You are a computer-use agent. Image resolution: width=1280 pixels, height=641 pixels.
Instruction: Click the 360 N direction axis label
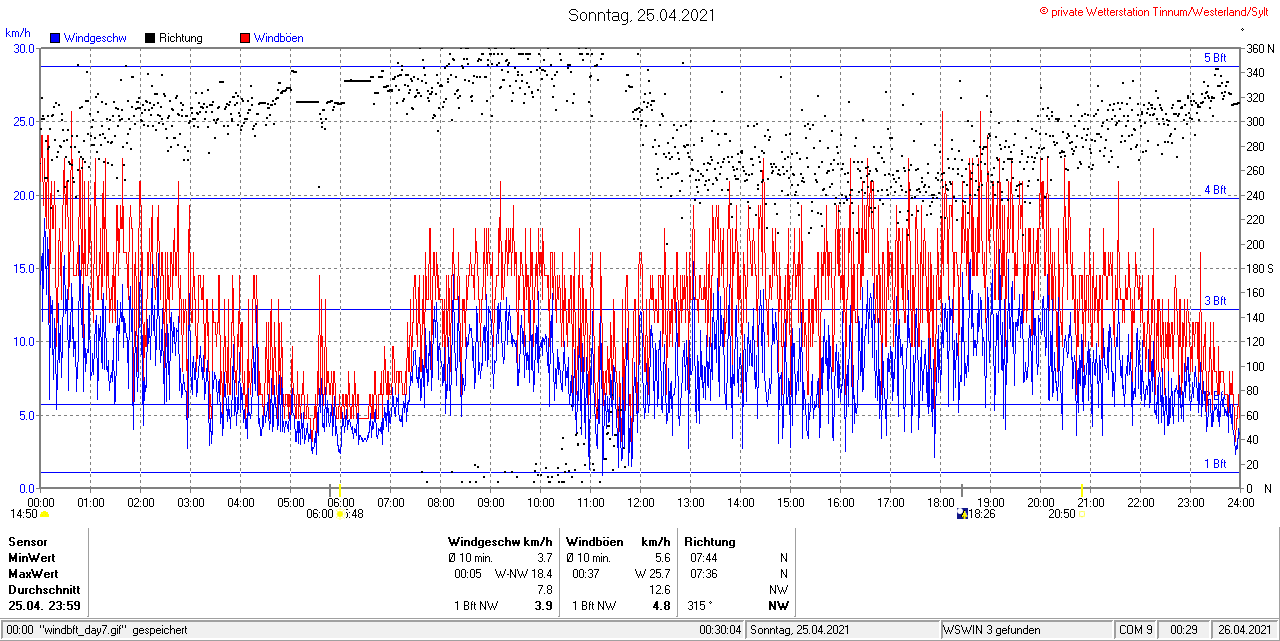point(1259,48)
